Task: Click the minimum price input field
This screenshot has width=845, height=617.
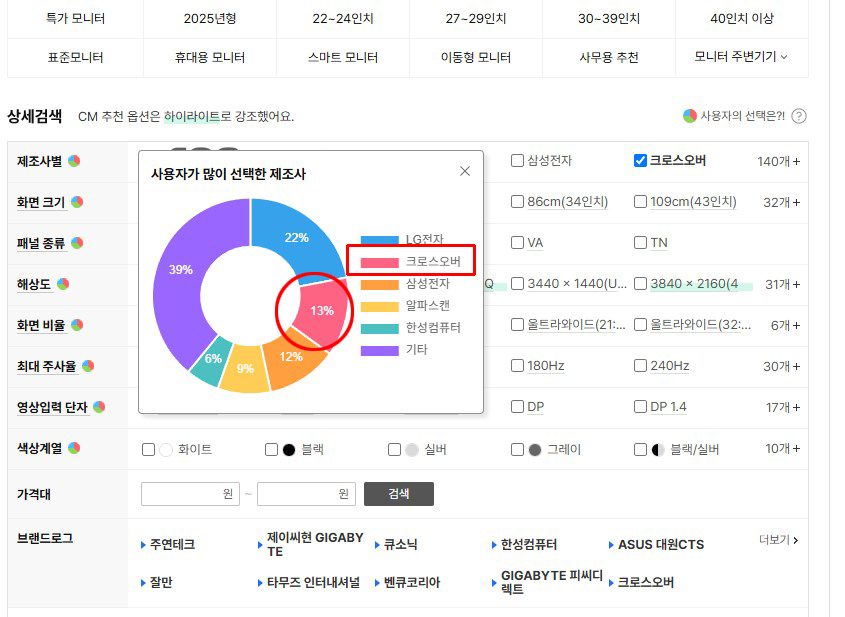Action: 190,494
